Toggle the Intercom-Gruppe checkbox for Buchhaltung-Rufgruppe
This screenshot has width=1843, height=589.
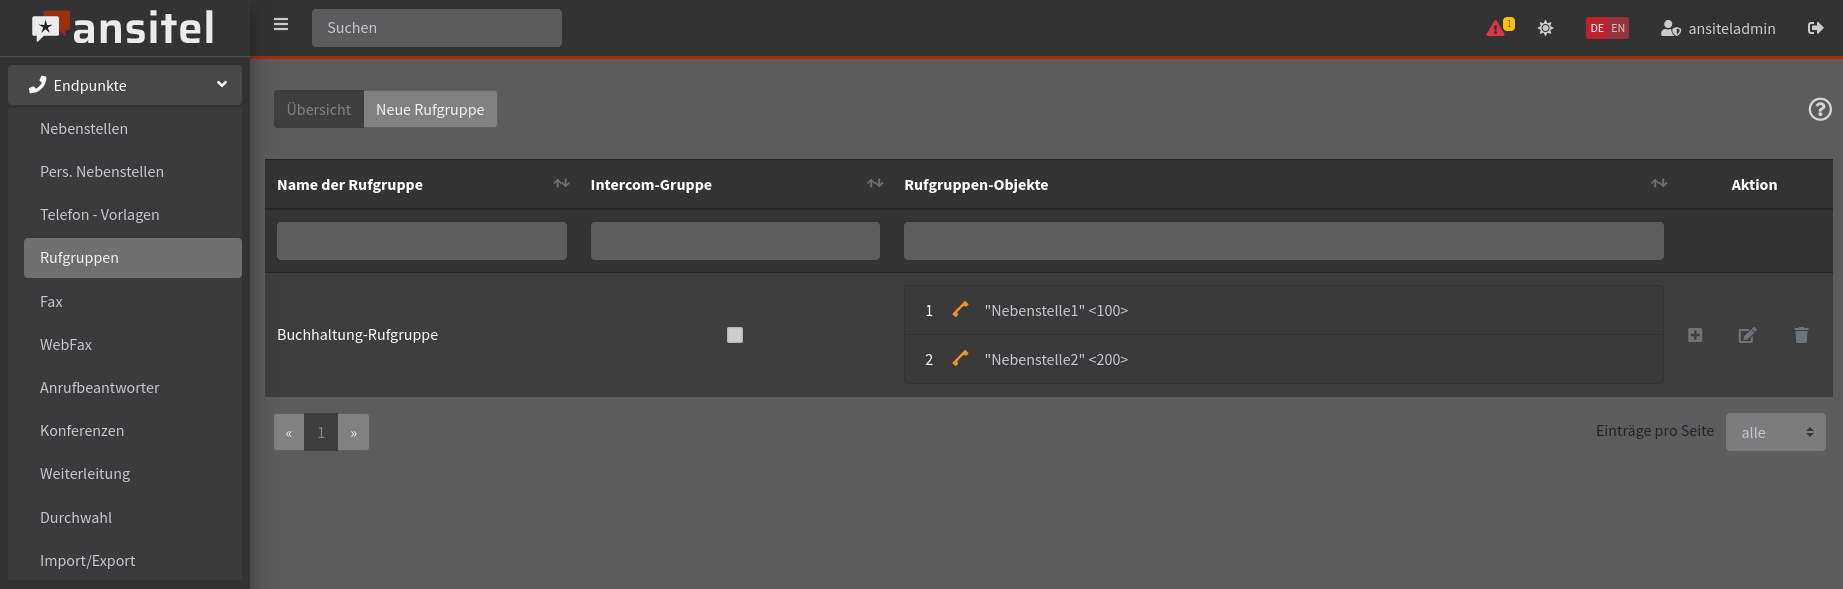point(735,335)
